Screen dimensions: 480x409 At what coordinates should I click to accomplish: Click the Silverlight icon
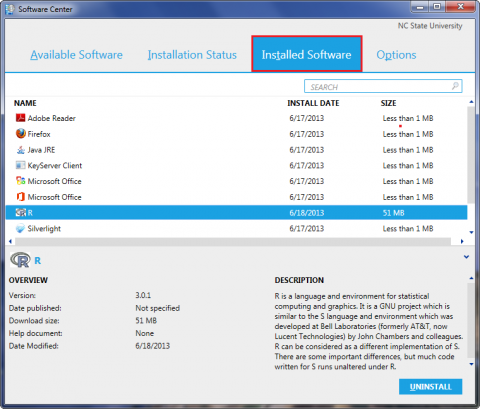pos(20,228)
